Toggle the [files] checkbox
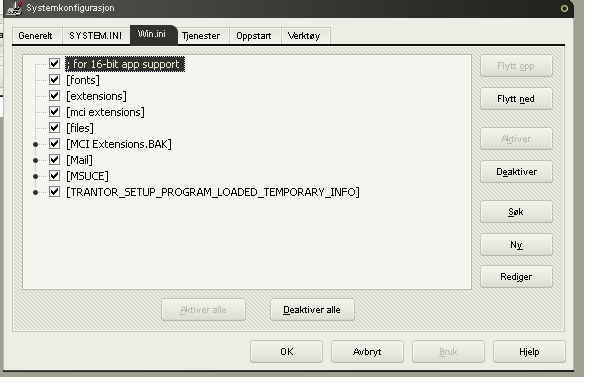 tap(54, 128)
